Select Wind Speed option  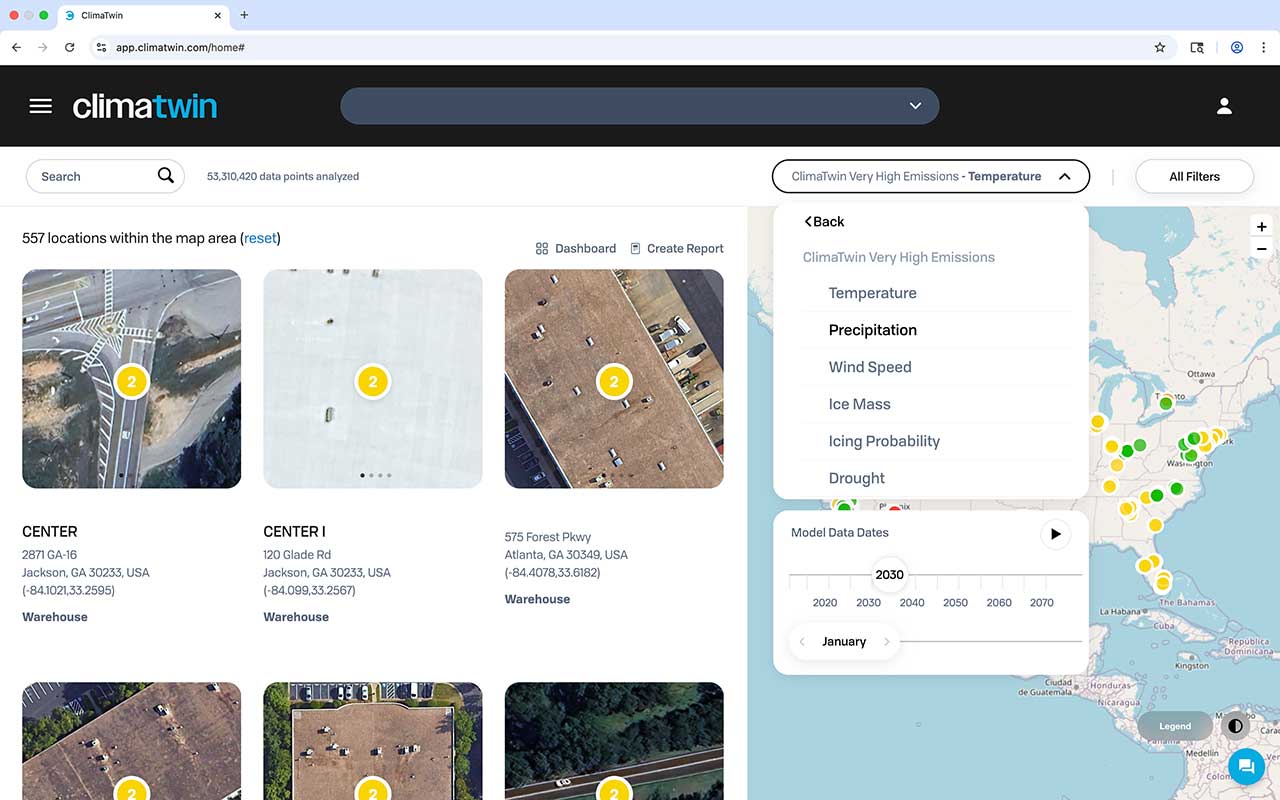[x=870, y=367]
